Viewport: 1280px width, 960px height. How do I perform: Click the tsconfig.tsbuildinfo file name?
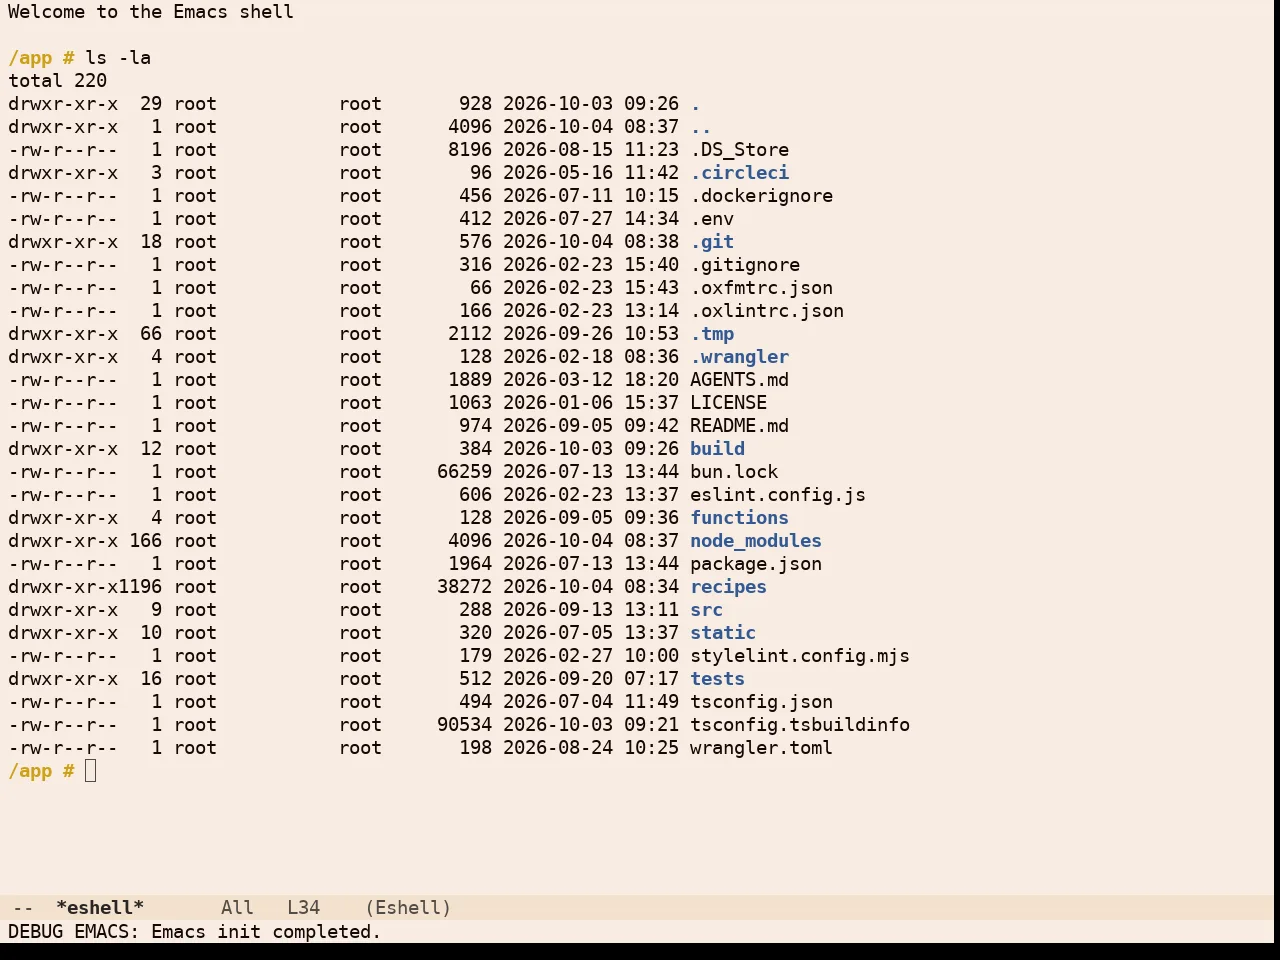coord(800,725)
